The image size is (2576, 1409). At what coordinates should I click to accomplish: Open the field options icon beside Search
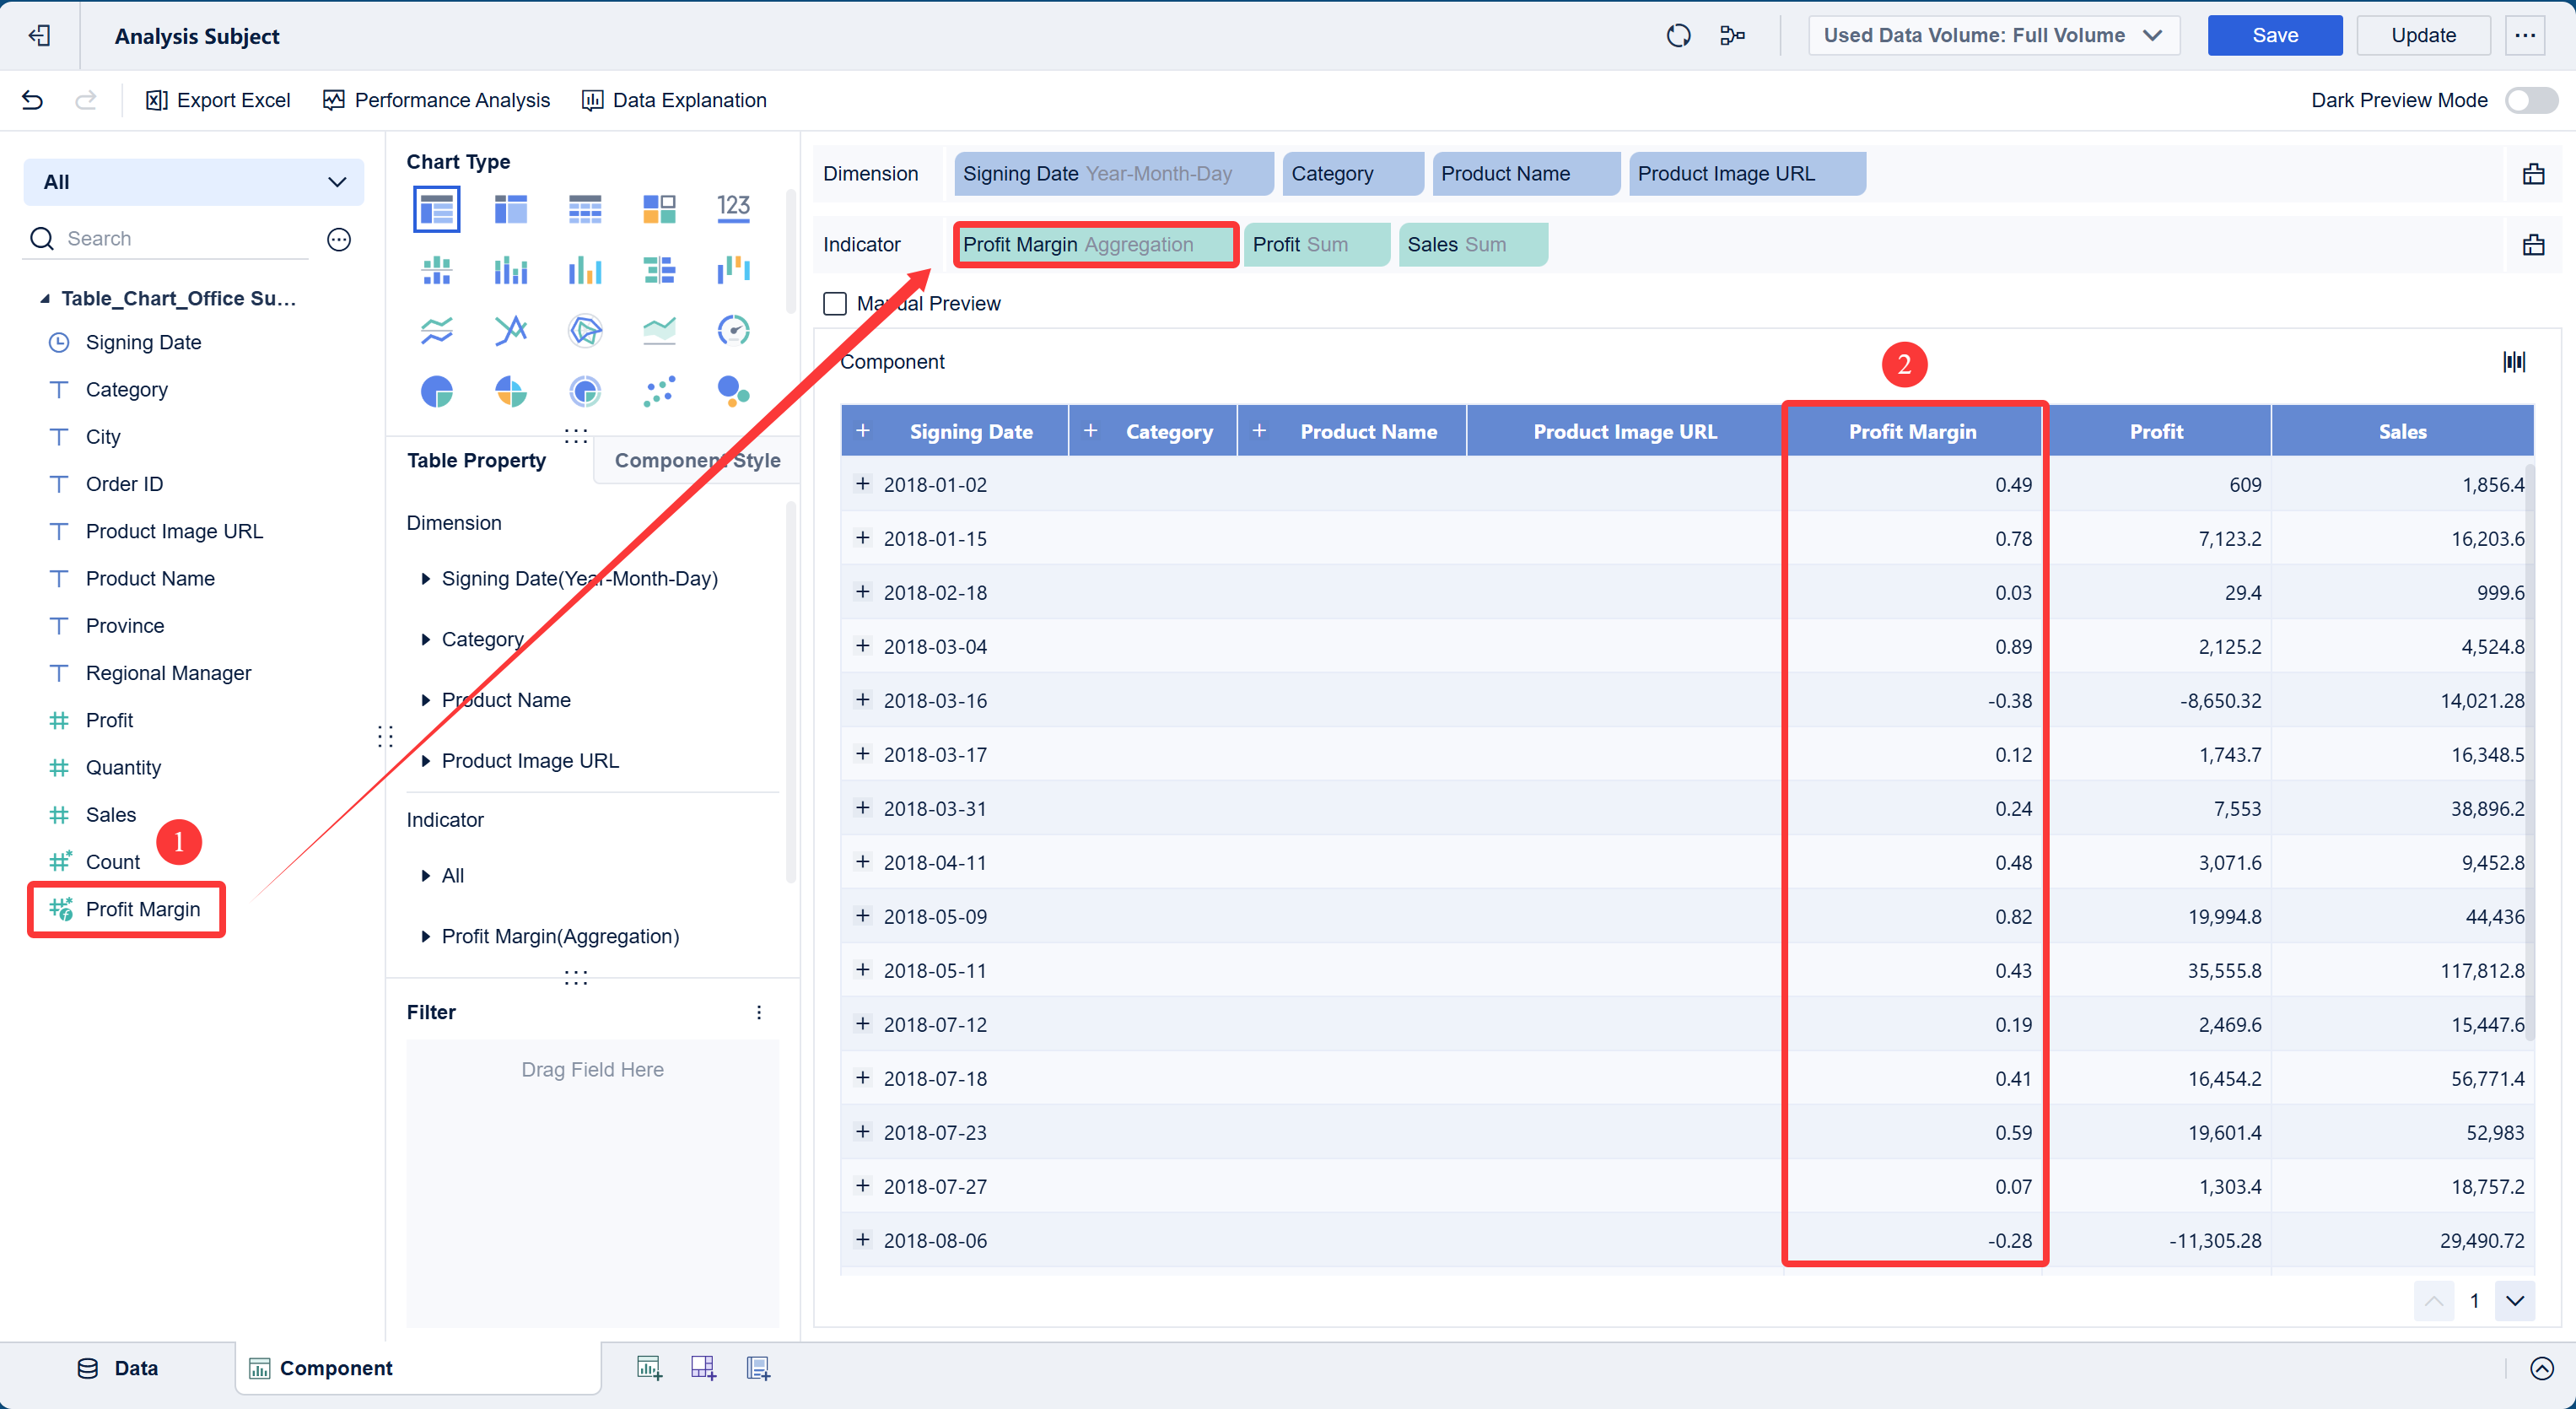click(339, 239)
